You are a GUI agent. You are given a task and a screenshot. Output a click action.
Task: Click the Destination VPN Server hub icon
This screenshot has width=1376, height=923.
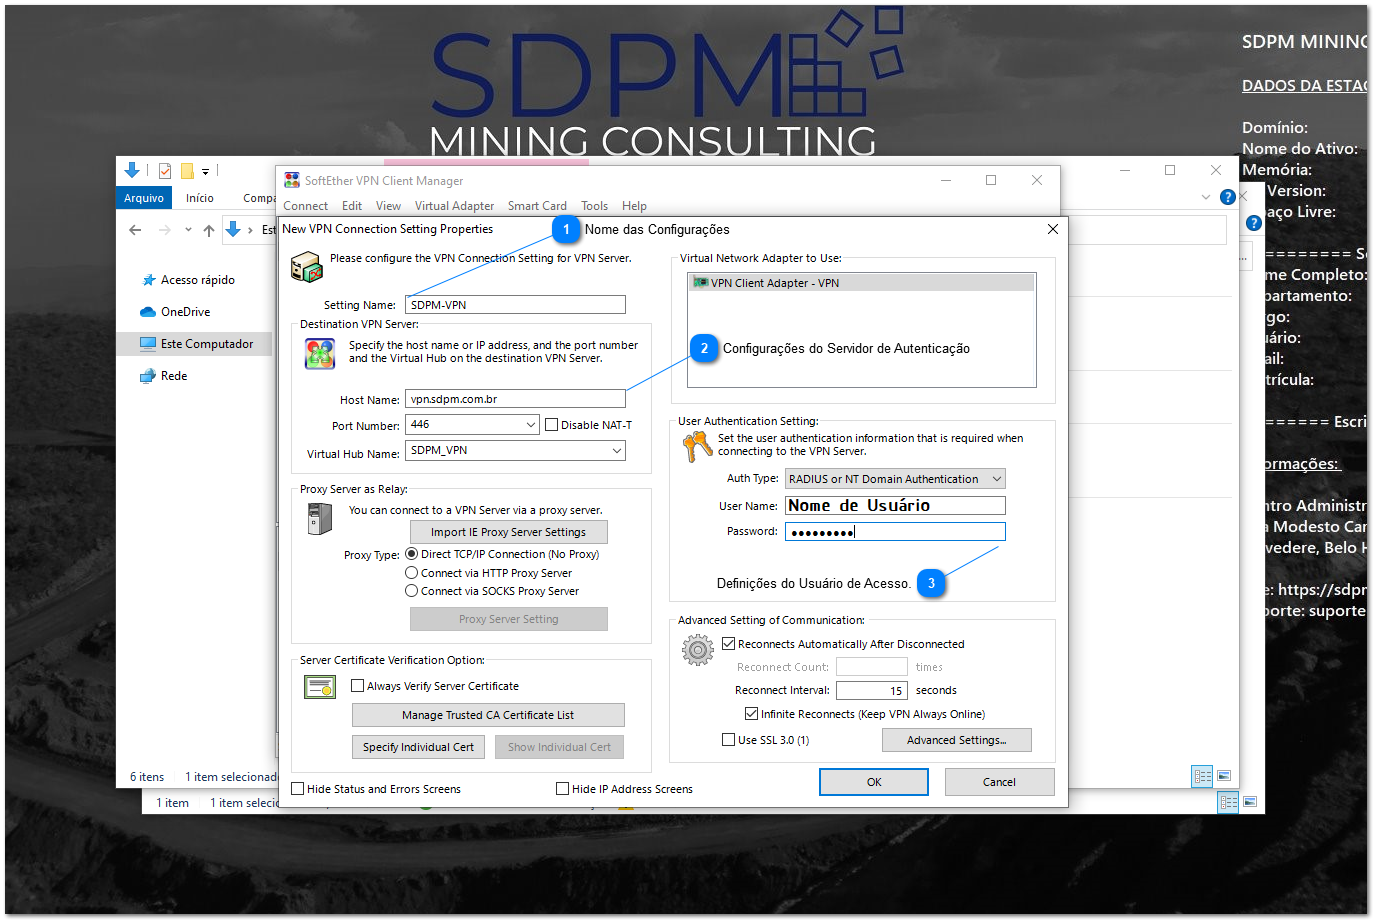pos(320,355)
